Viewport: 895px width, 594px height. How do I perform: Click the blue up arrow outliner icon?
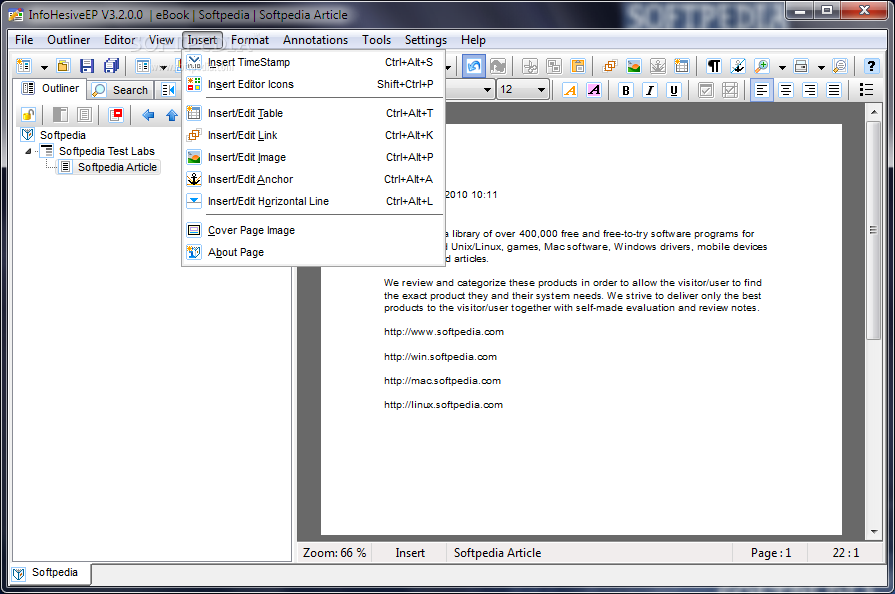172,115
